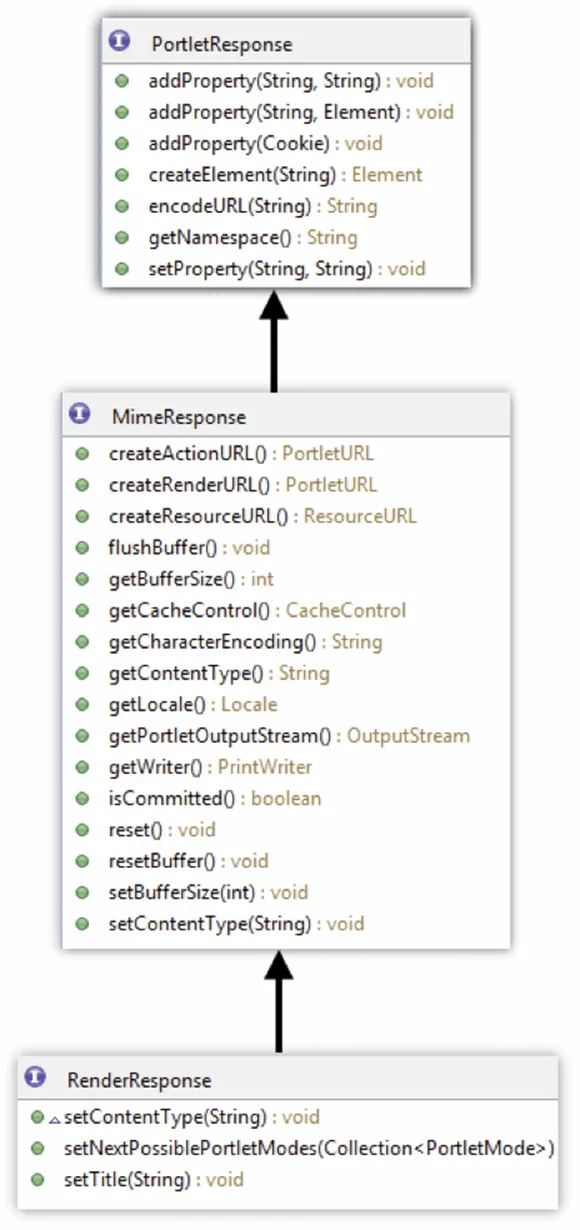
Task: Select reset() method in MimeResponse
Action: click(162, 830)
